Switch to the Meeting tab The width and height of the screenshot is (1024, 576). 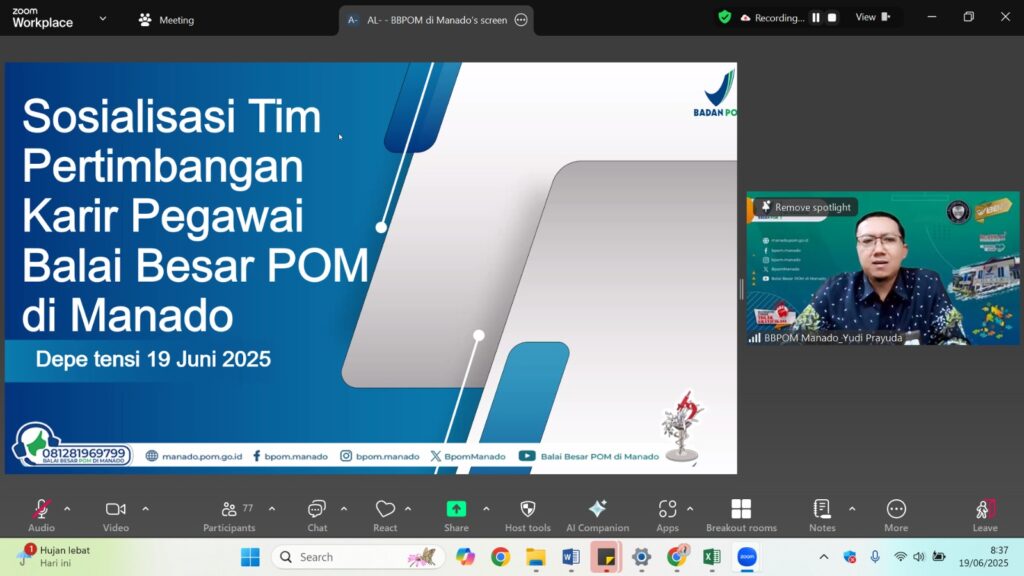point(167,20)
